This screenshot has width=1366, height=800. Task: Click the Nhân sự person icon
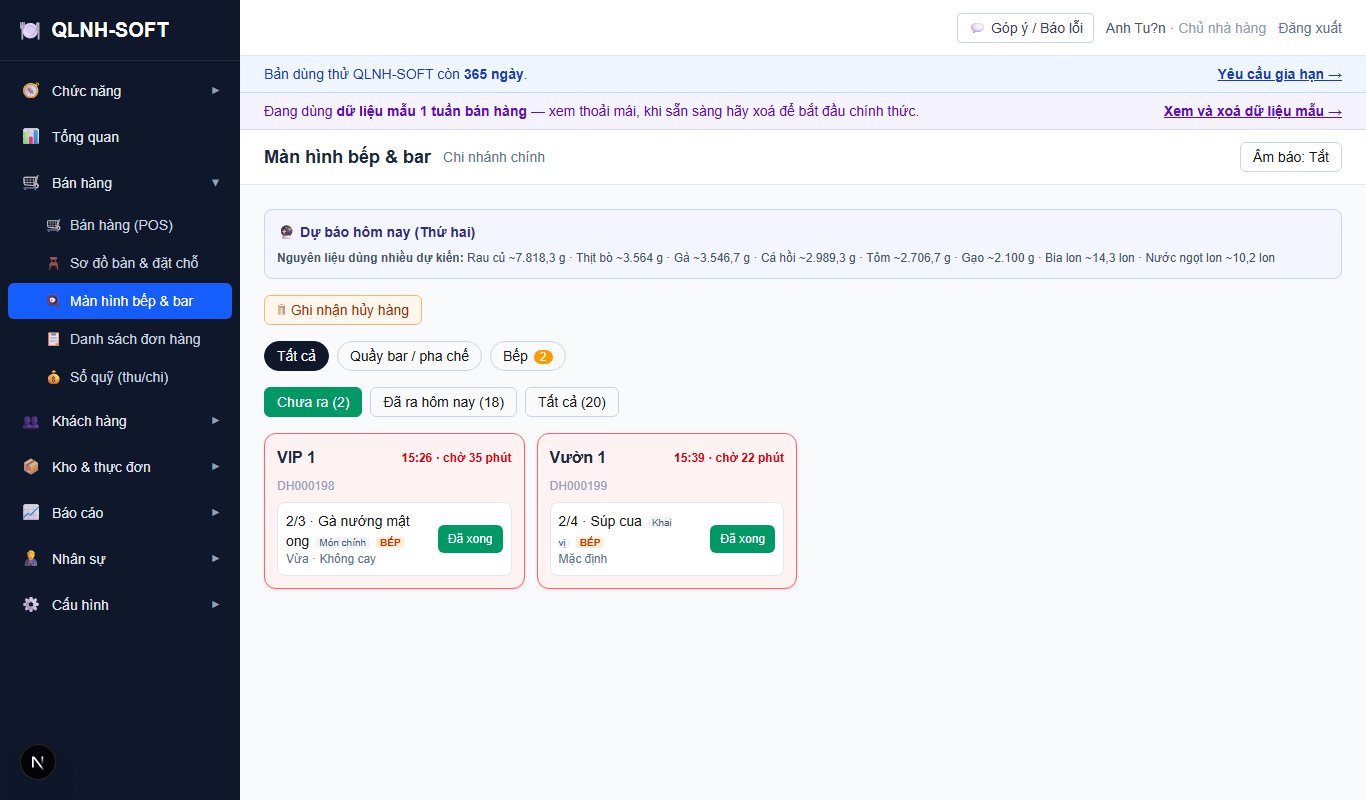coord(31,559)
